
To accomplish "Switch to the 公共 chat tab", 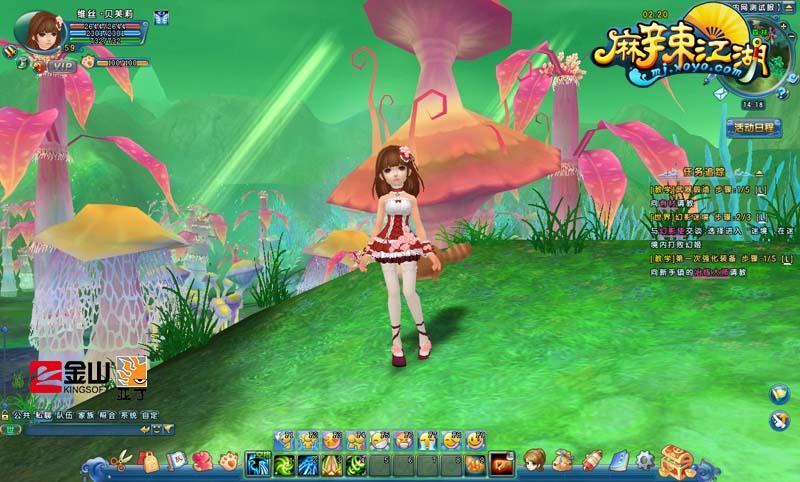I will pos(21,415).
